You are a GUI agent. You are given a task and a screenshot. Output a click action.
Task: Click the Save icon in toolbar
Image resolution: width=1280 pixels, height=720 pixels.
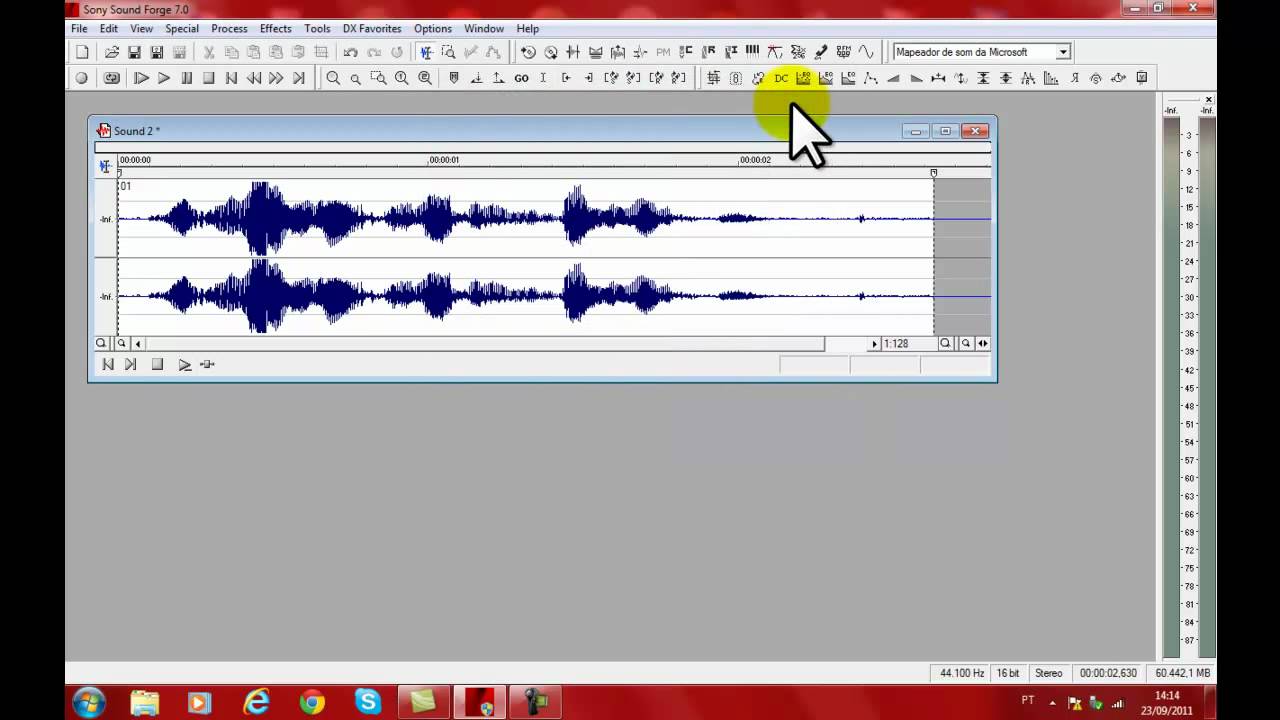click(134, 52)
